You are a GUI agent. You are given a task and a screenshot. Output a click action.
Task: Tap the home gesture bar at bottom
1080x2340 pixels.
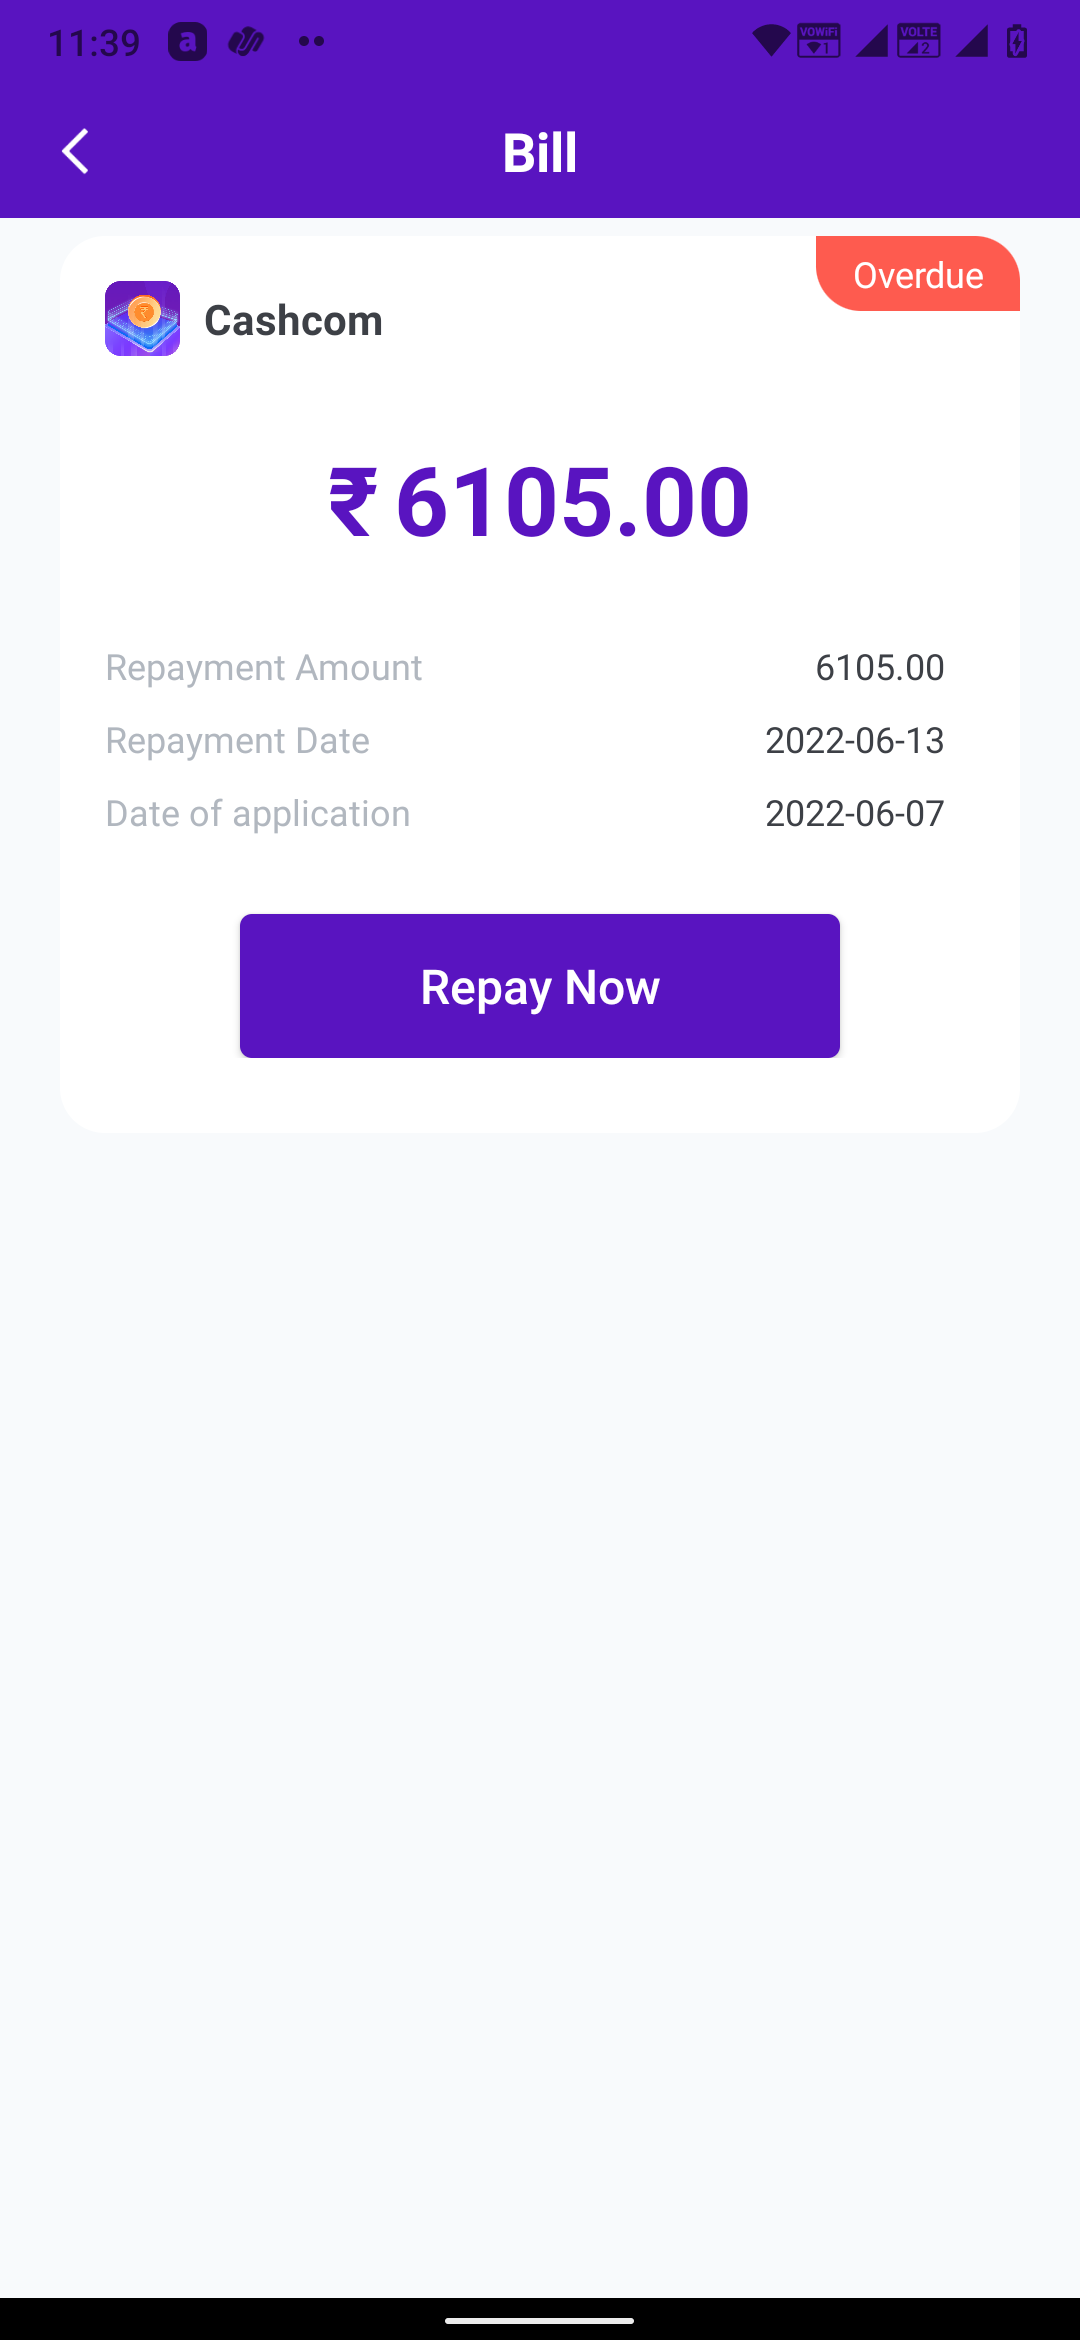[x=540, y=2320]
